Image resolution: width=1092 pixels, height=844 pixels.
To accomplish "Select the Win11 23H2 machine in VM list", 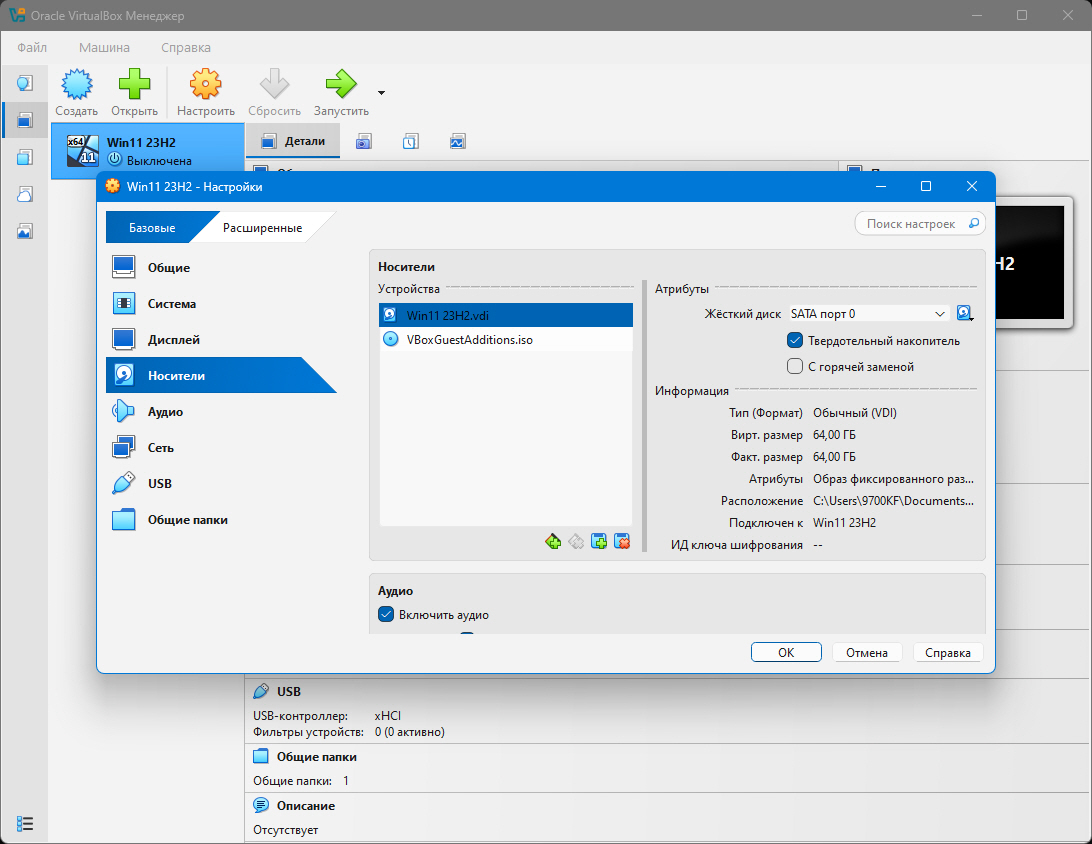I will [148, 151].
